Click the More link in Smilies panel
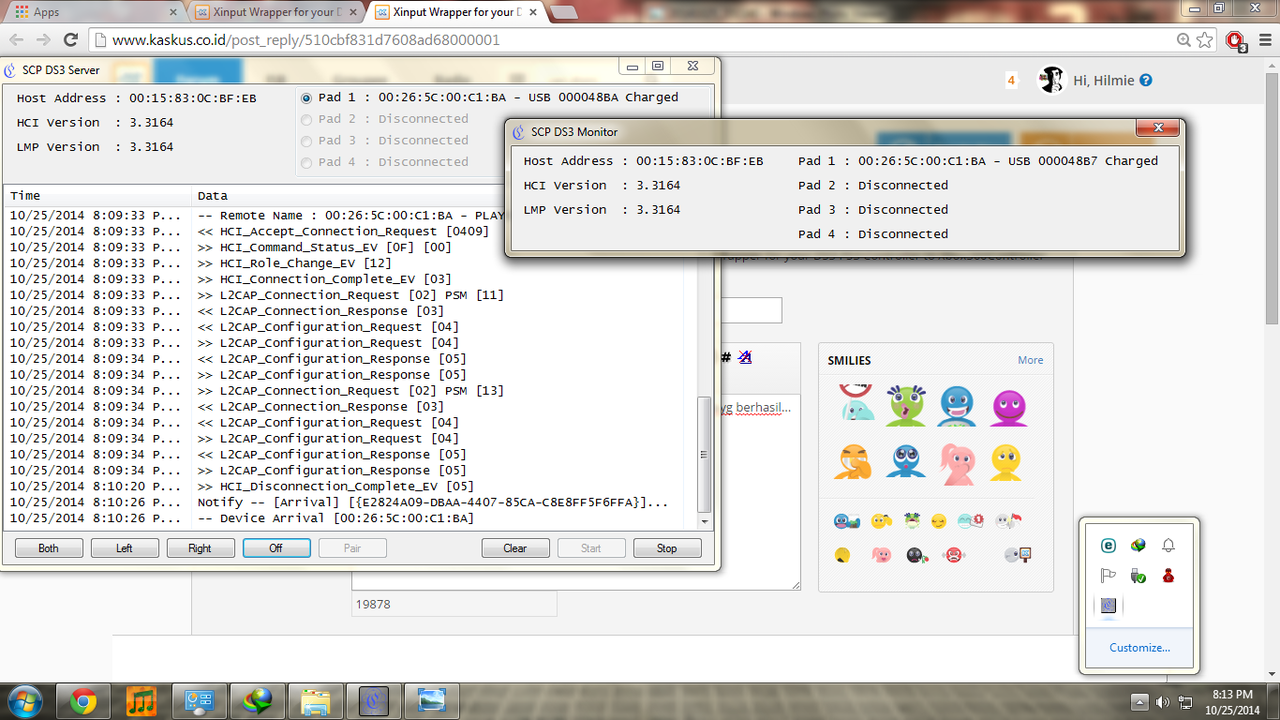Viewport: 1280px width, 720px height. [1030, 360]
